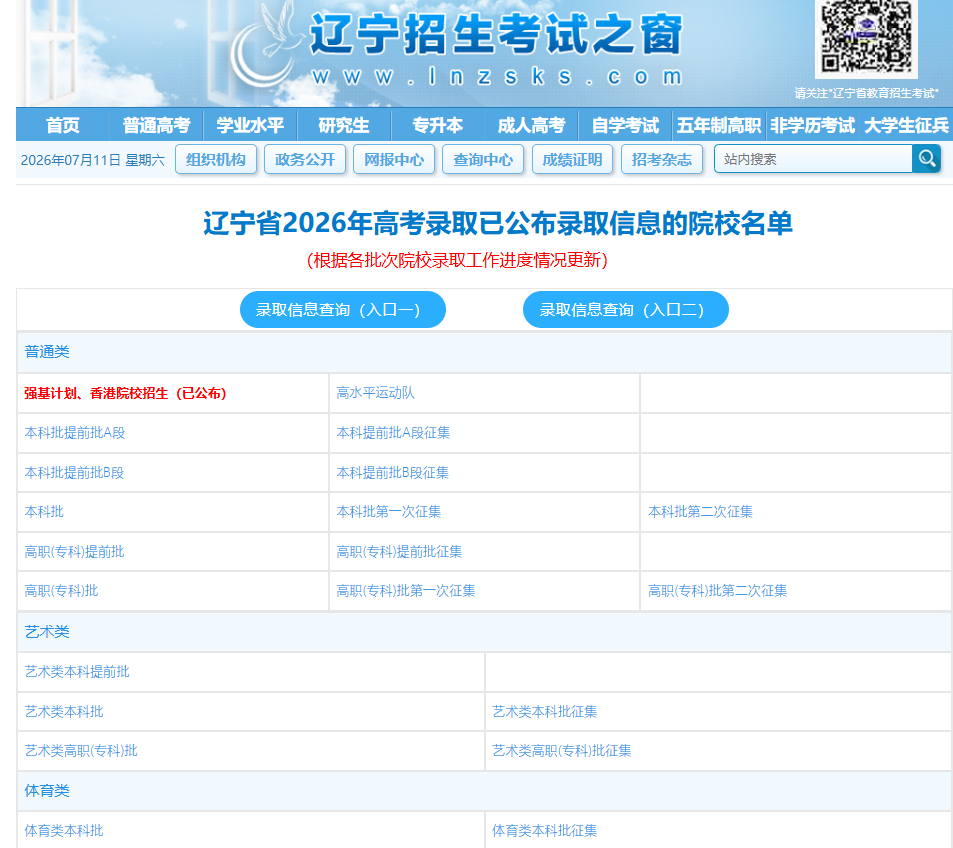The image size is (953, 848).
Task: Click the 网报中心 button
Action: [394, 159]
